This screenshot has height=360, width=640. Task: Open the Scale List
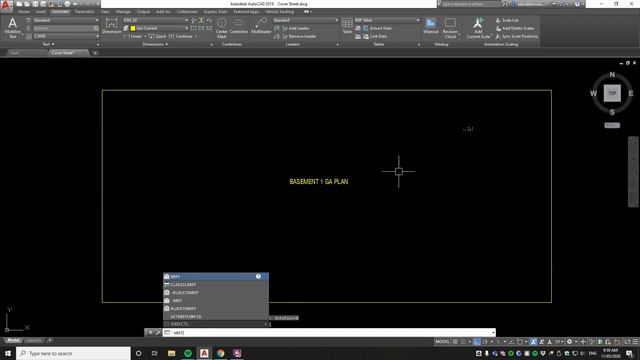[507, 20]
